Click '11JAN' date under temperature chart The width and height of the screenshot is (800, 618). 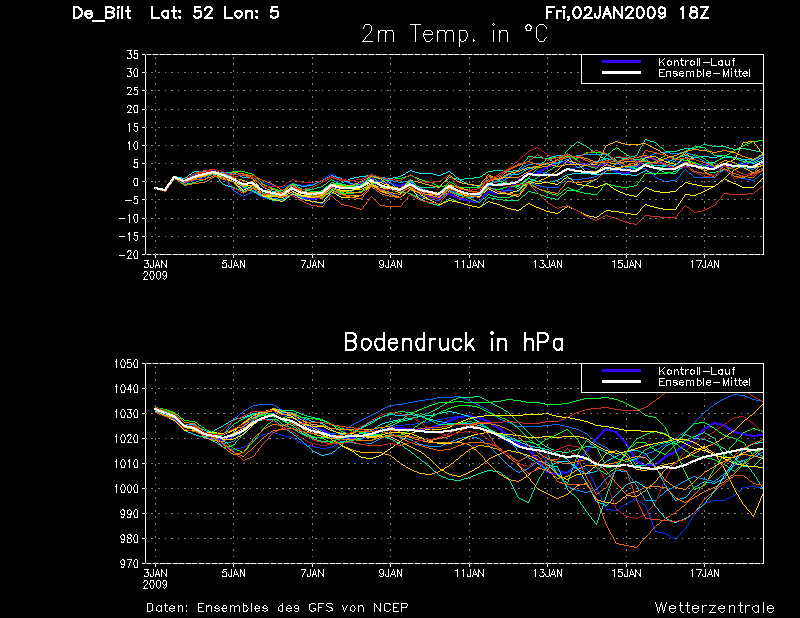point(469,264)
